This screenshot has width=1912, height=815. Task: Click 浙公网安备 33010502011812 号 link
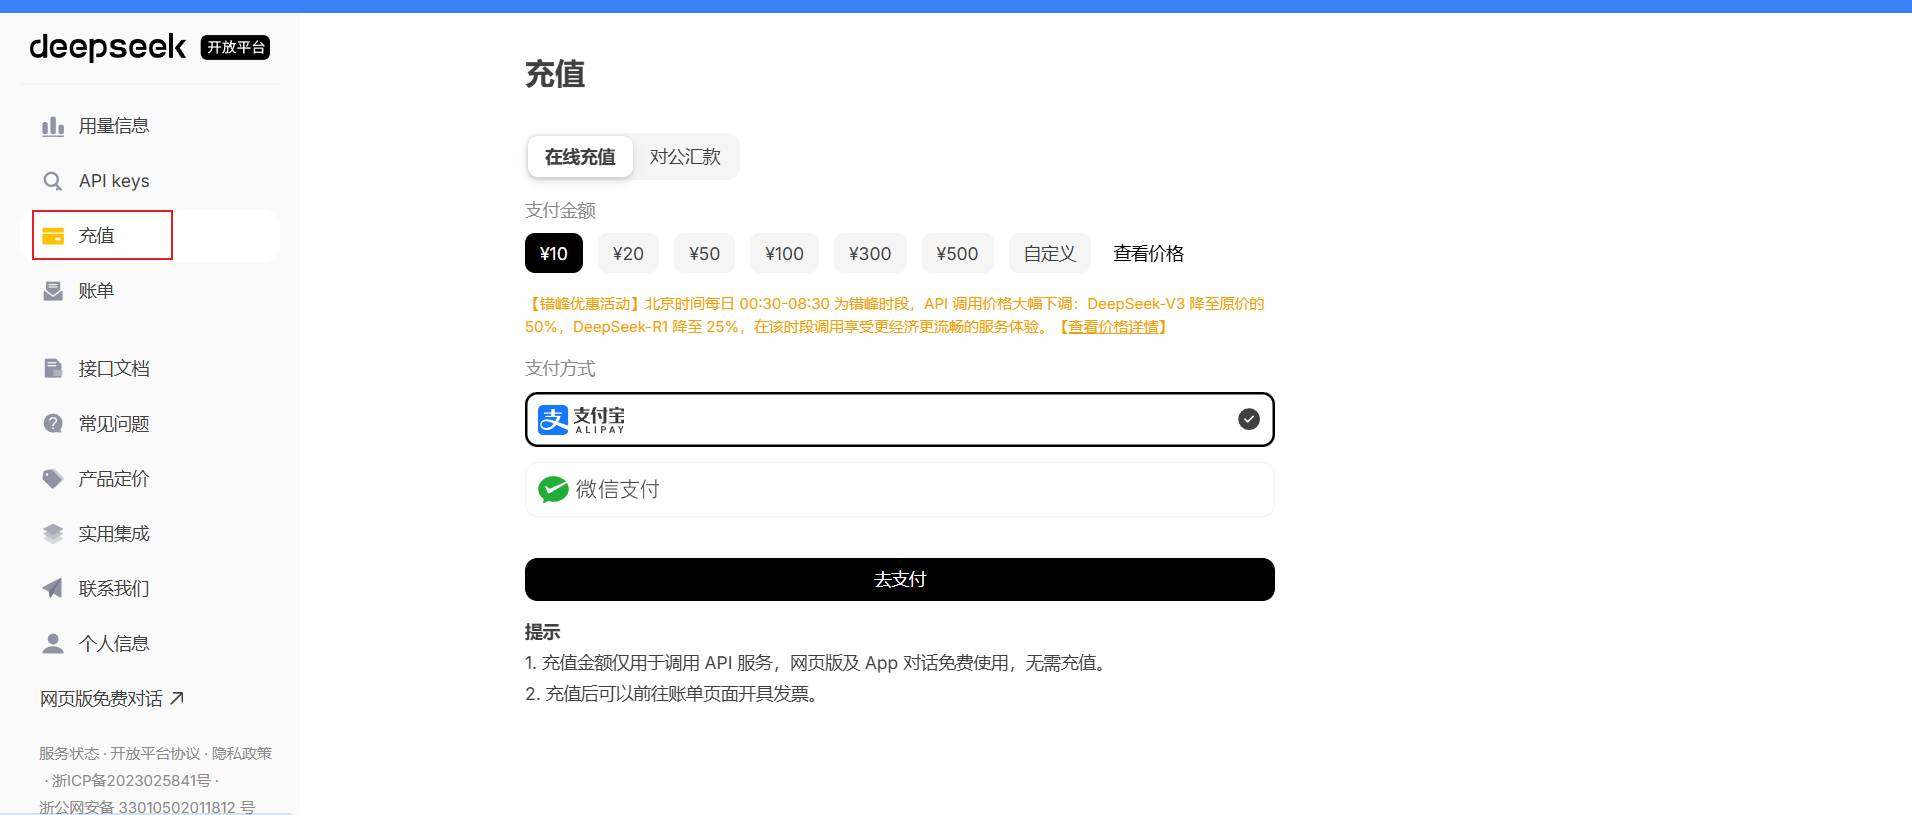[x=147, y=806]
